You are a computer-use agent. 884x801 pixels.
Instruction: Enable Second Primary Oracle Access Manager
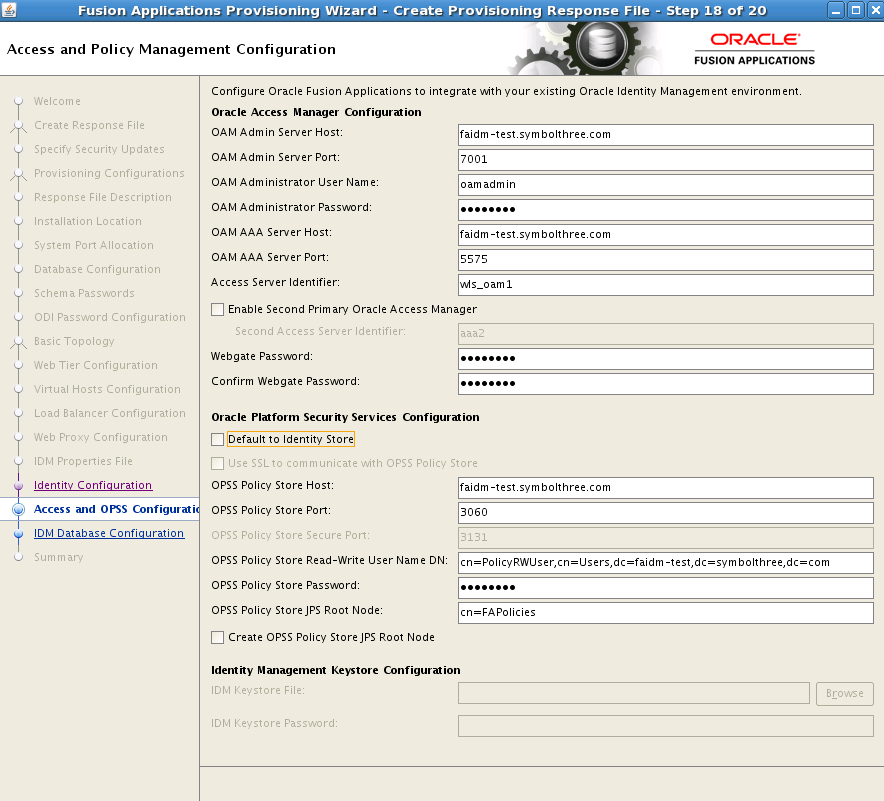(218, 309)
